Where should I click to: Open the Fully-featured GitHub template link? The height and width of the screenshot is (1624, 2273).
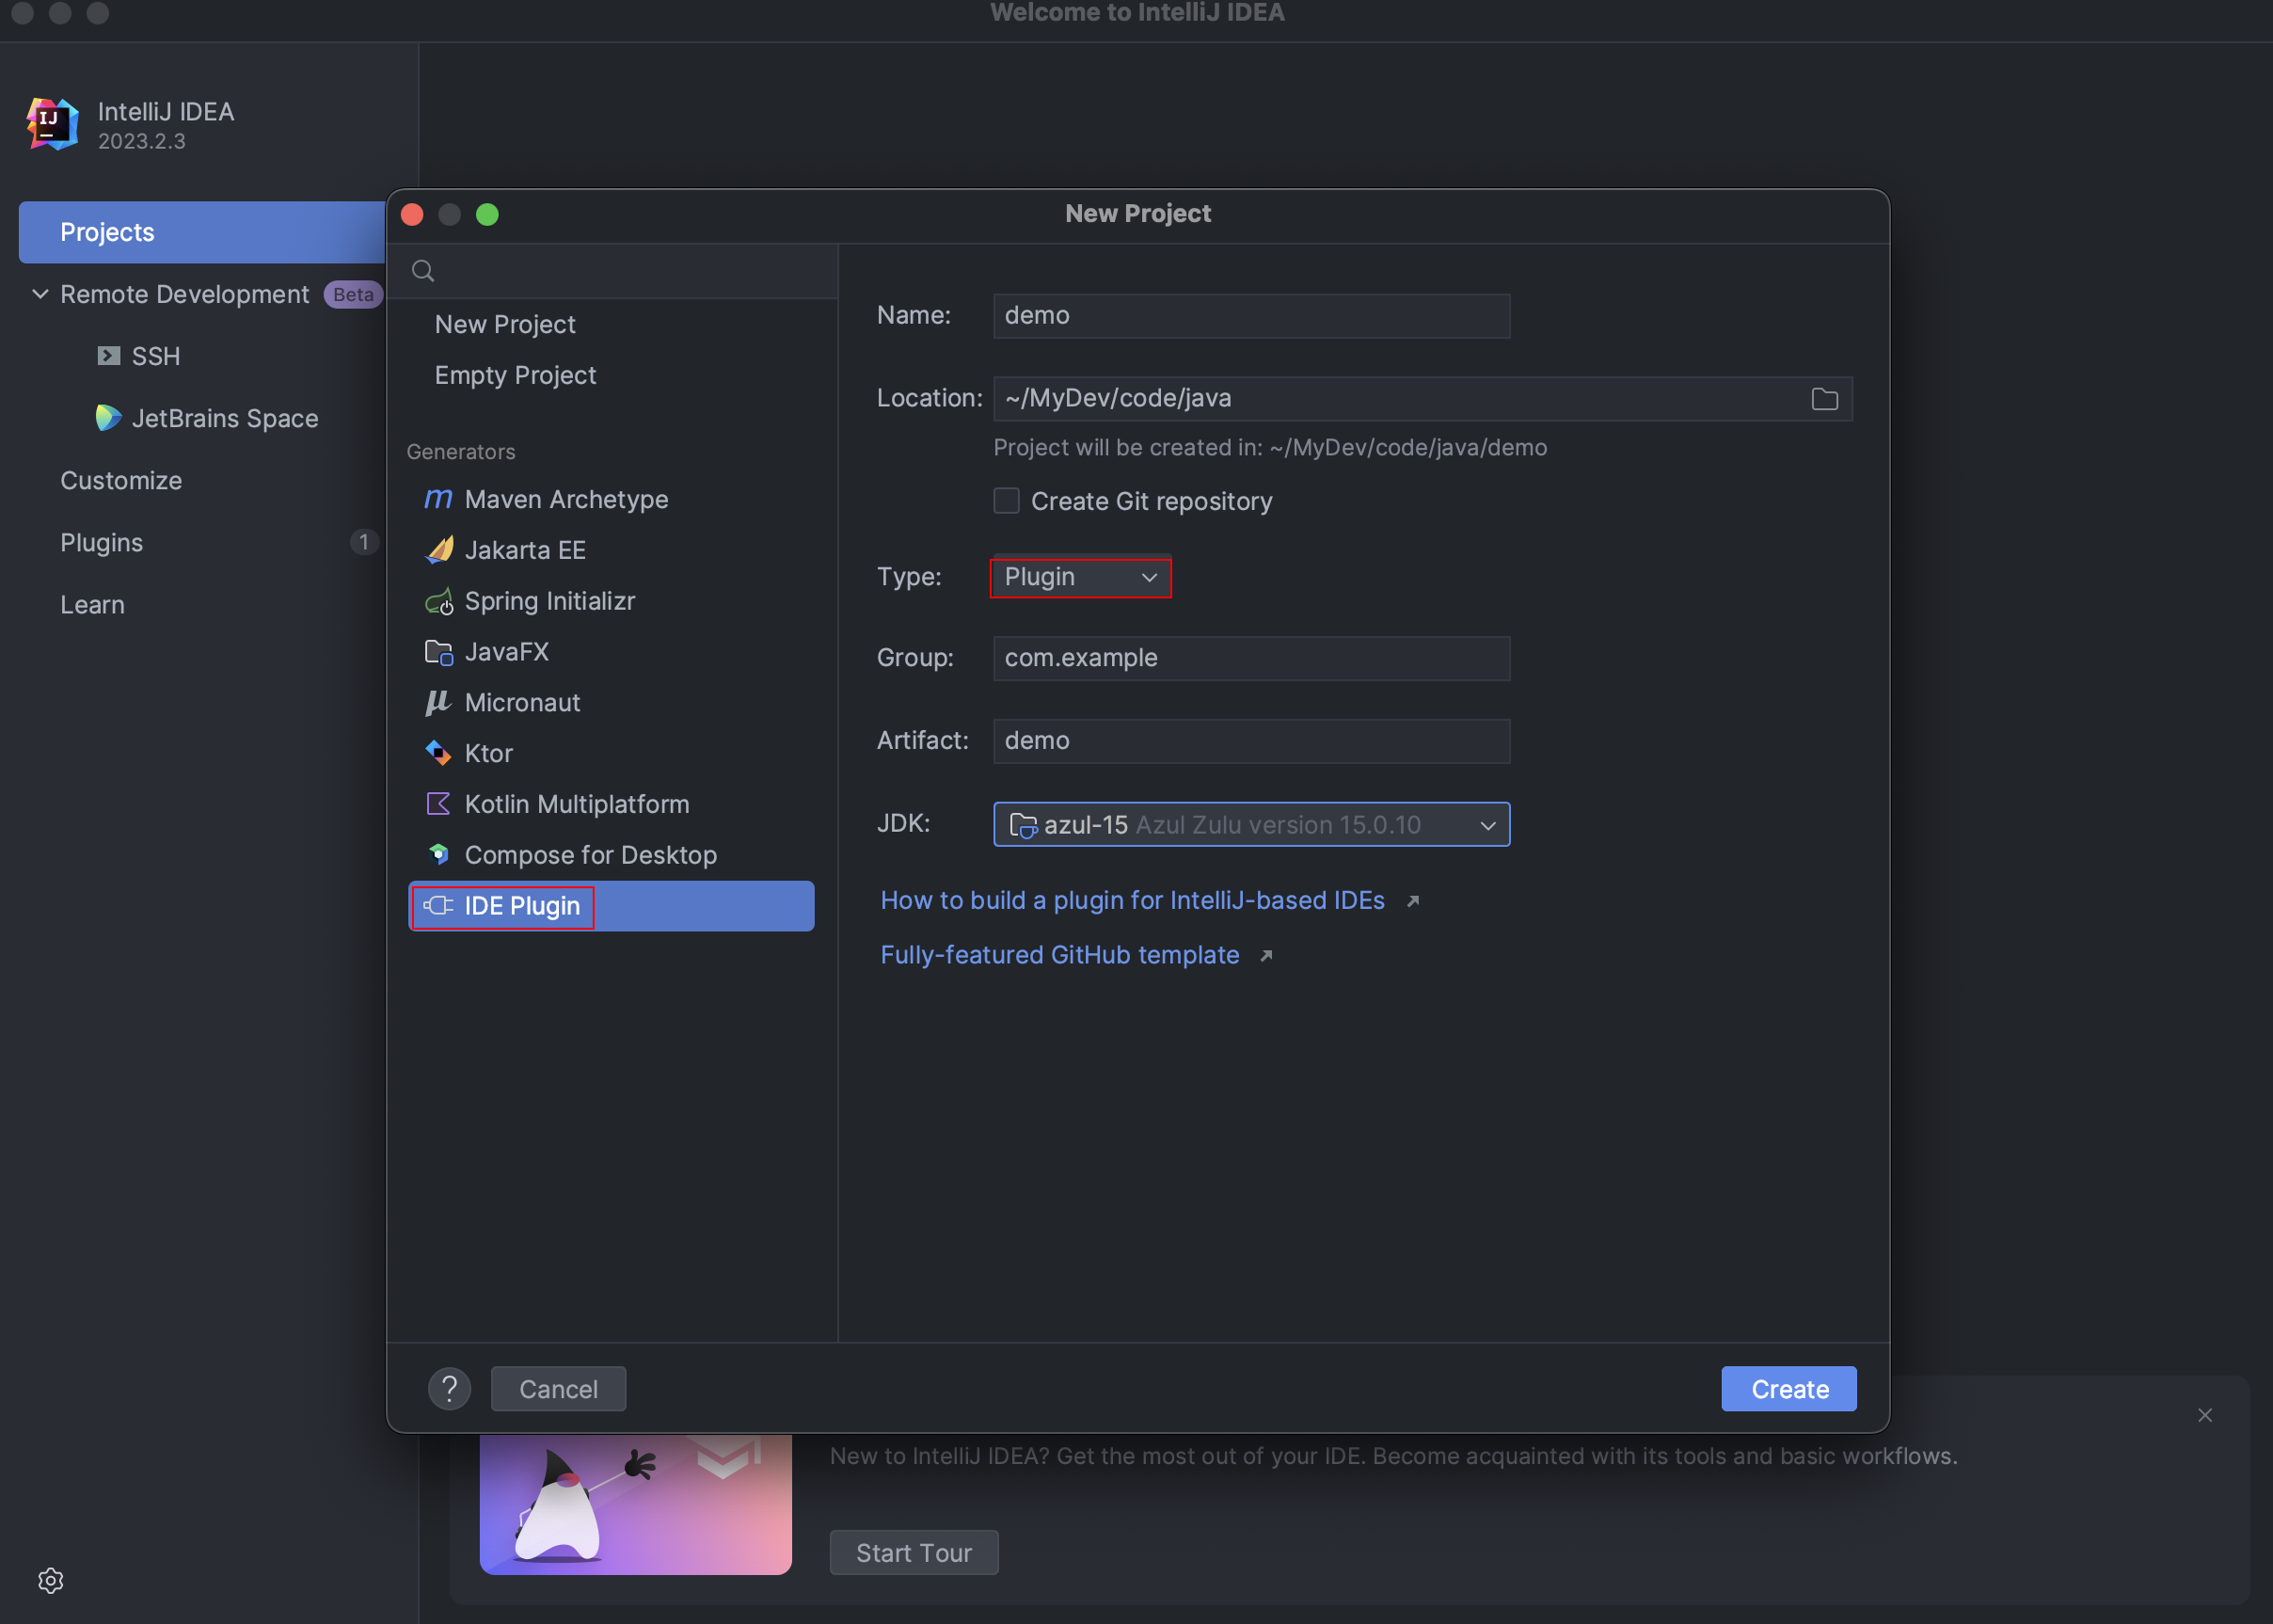(x=1060, y=955)
